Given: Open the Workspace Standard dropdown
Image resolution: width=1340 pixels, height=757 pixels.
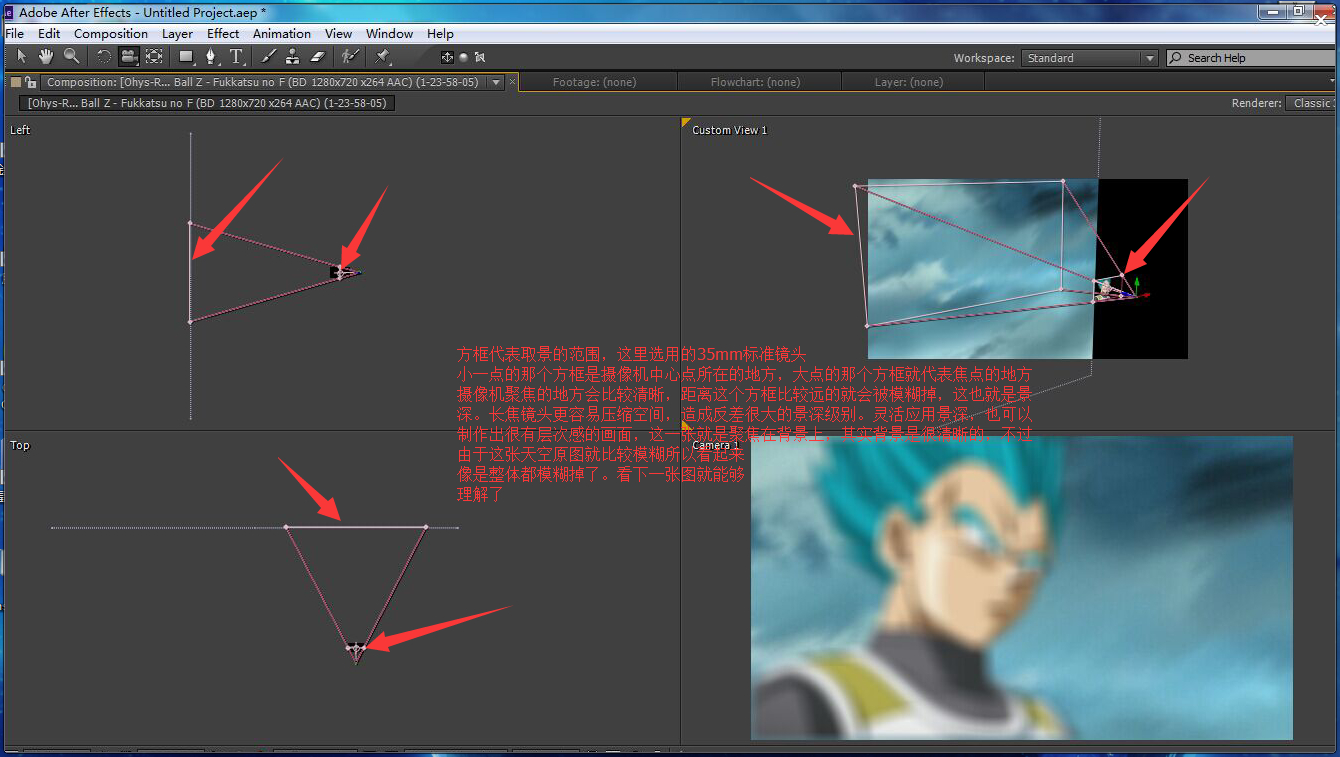Looking at the screenshot, I should point(1089,58).
